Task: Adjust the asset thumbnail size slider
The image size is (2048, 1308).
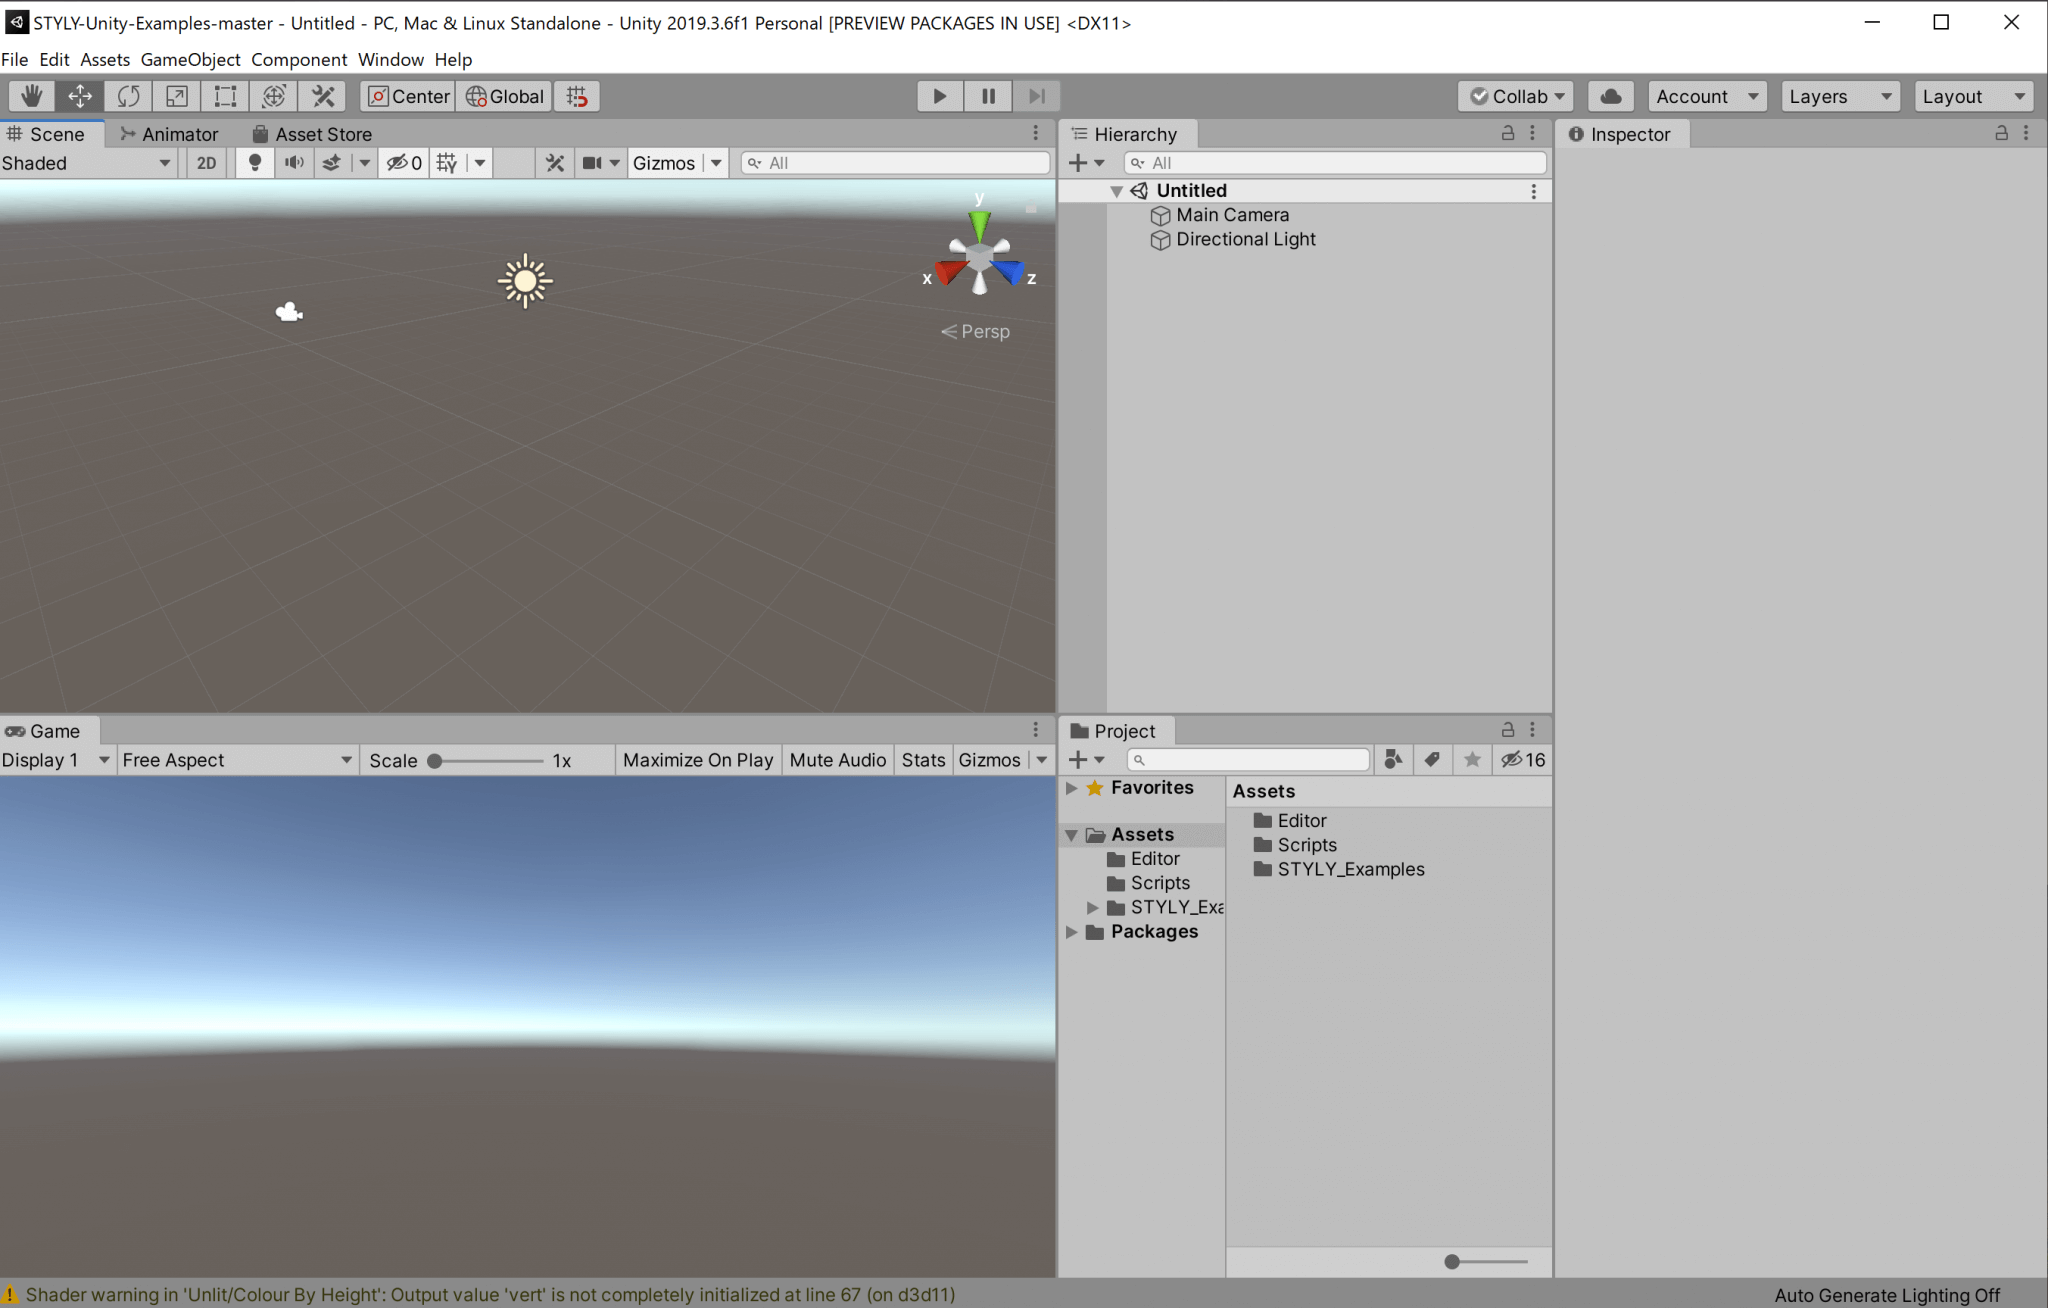Action: tap(1450, 1262)
